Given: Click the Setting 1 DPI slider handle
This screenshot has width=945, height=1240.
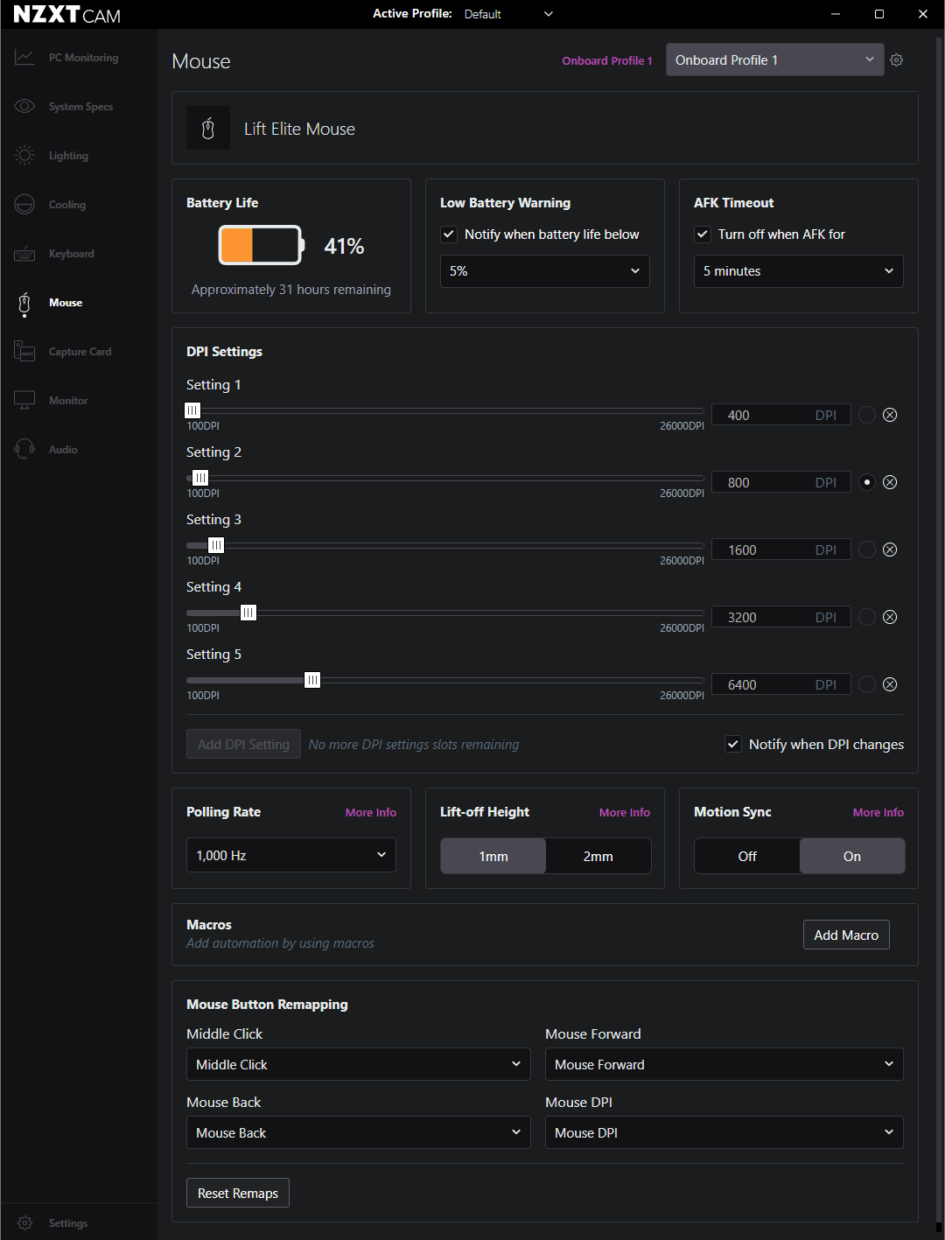Looking at the screenshot, I should pos(192,410).
